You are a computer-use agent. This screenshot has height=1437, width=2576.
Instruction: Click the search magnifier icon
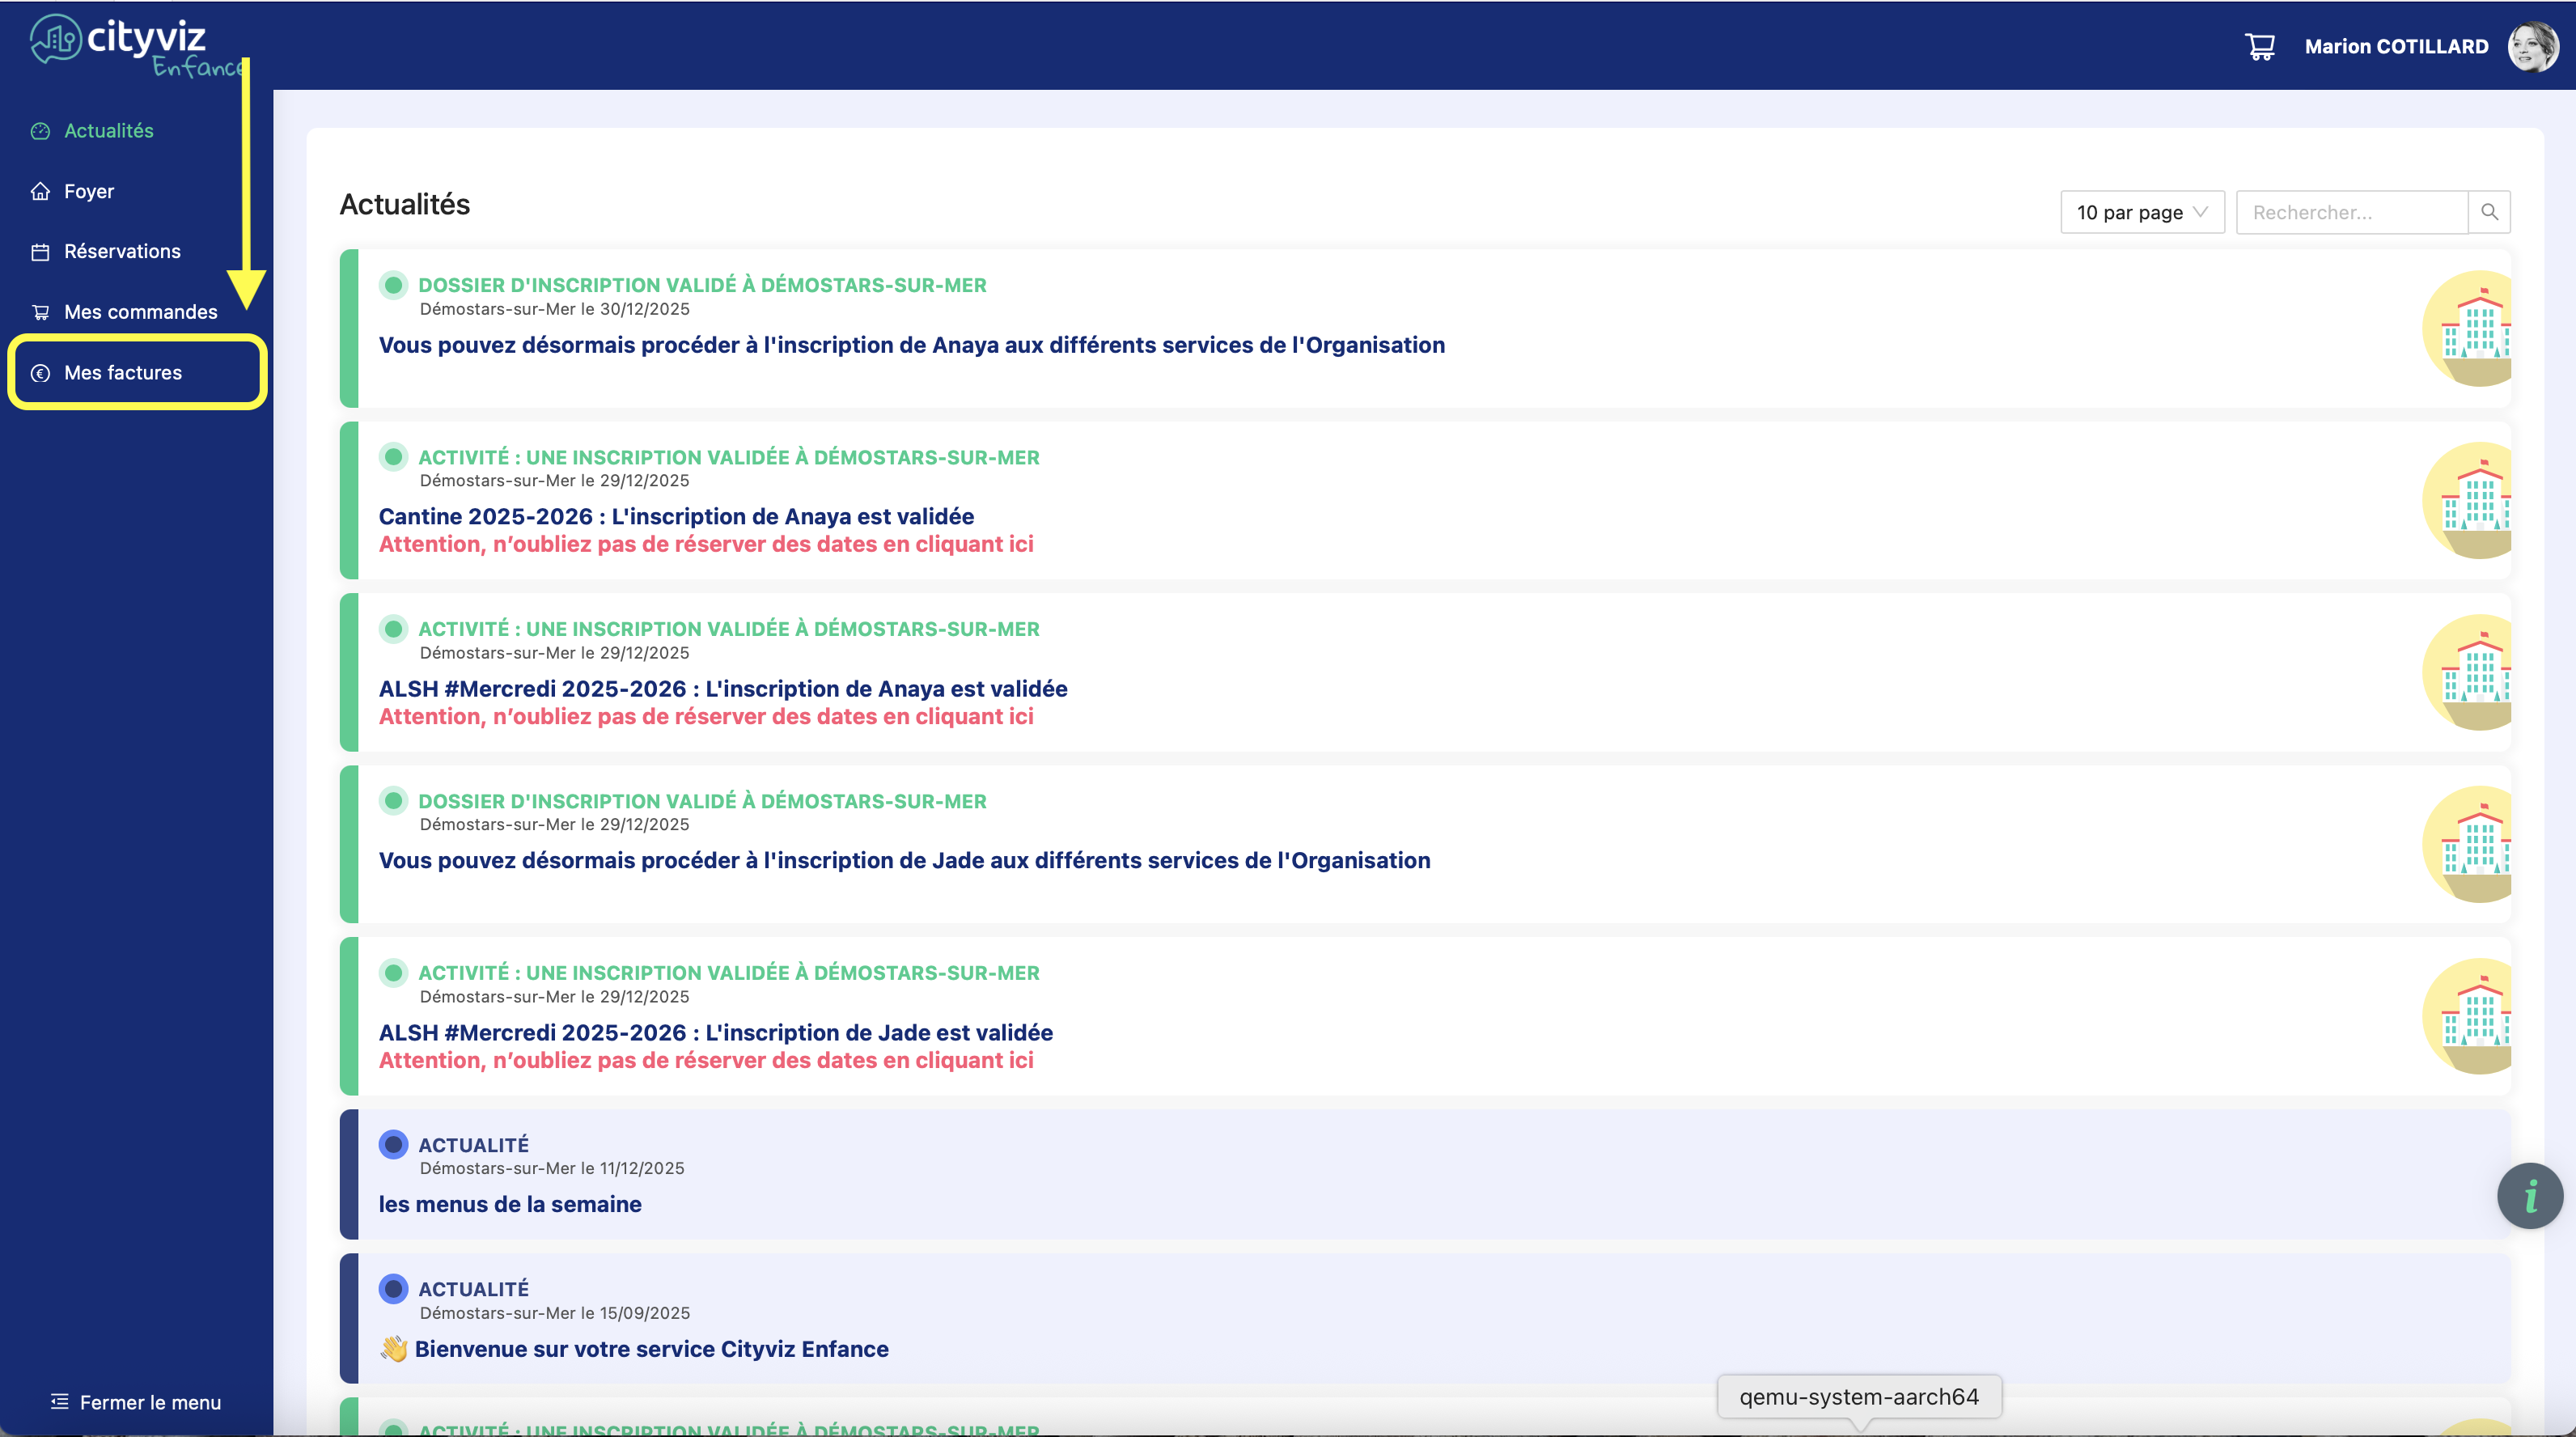click(x=2489, y=212)
